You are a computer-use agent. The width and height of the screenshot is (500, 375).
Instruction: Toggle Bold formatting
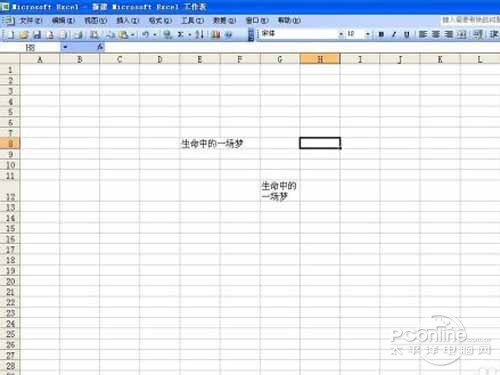click(381, 34)
